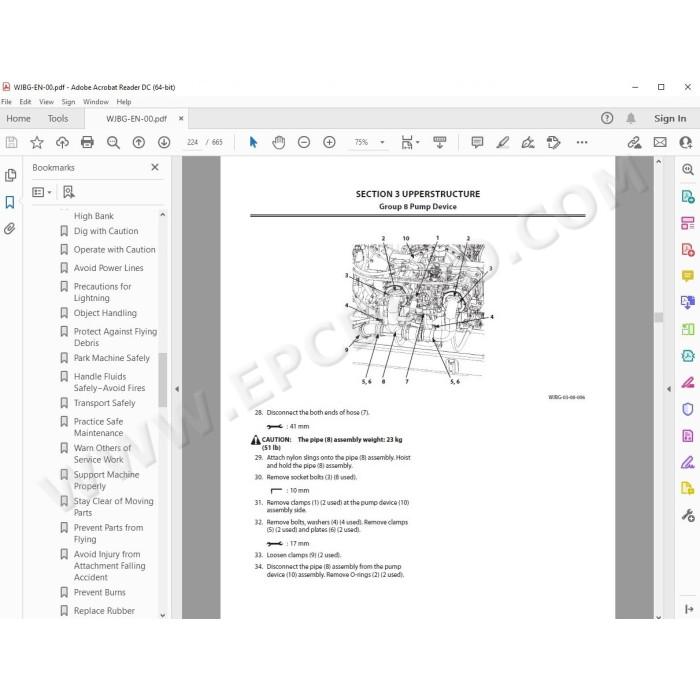This screenshot has width=700, height=700.
Task: Toggle the Page Thumbnails panel icon
Action: pos(10,175)
